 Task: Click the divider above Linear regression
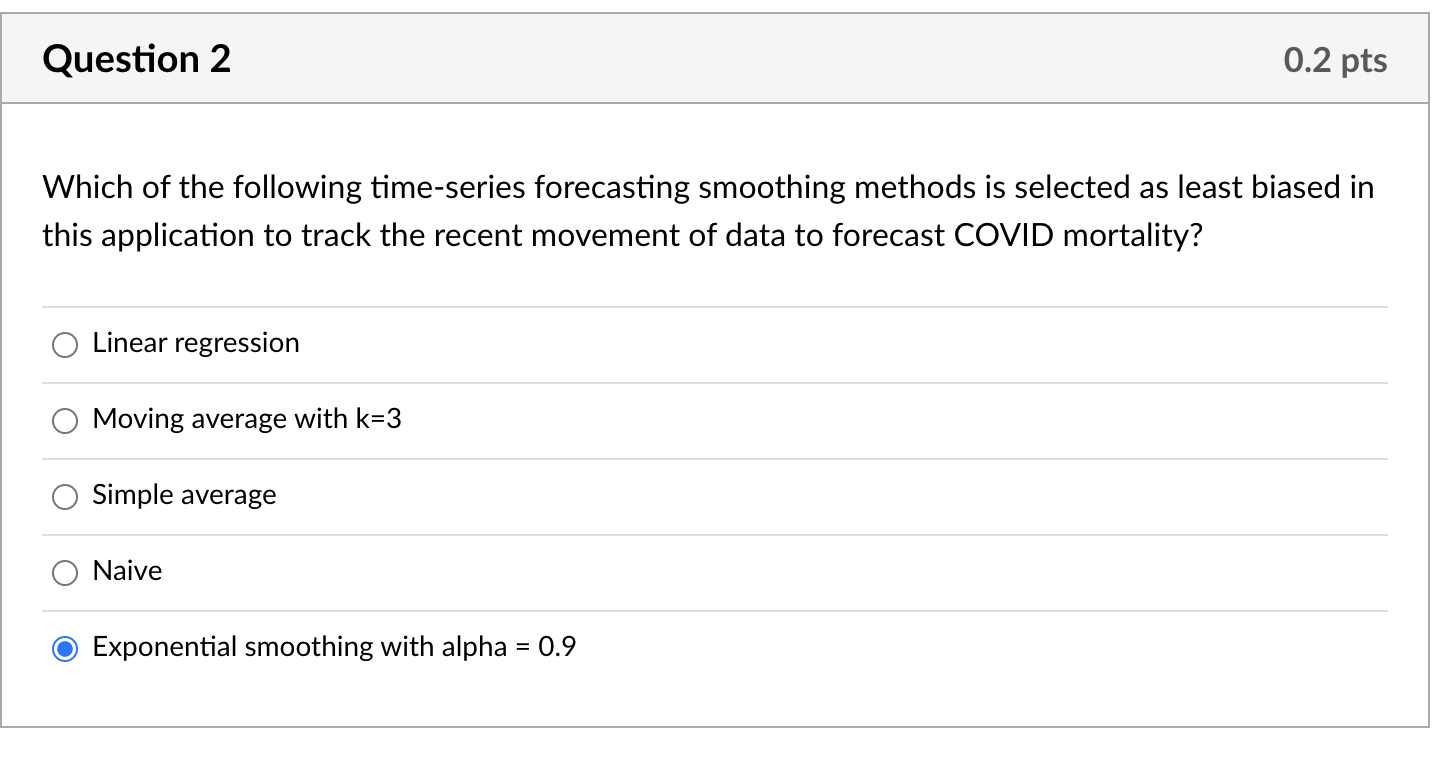pyautogui.click(x=715, y=306)
